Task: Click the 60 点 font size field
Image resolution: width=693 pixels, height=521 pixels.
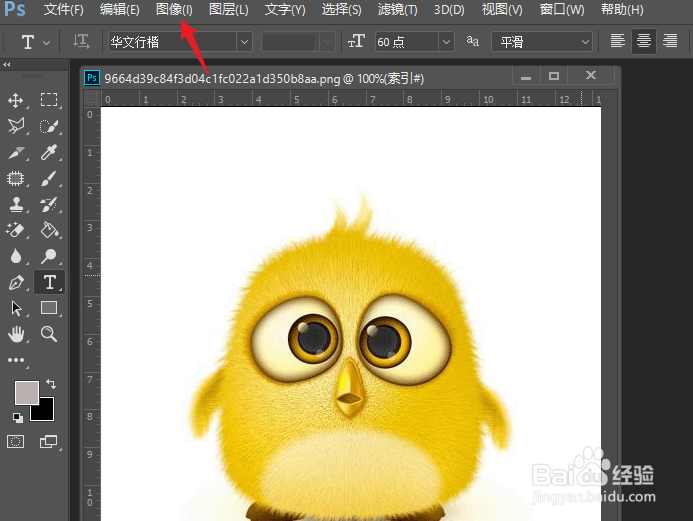Action: 407,42
